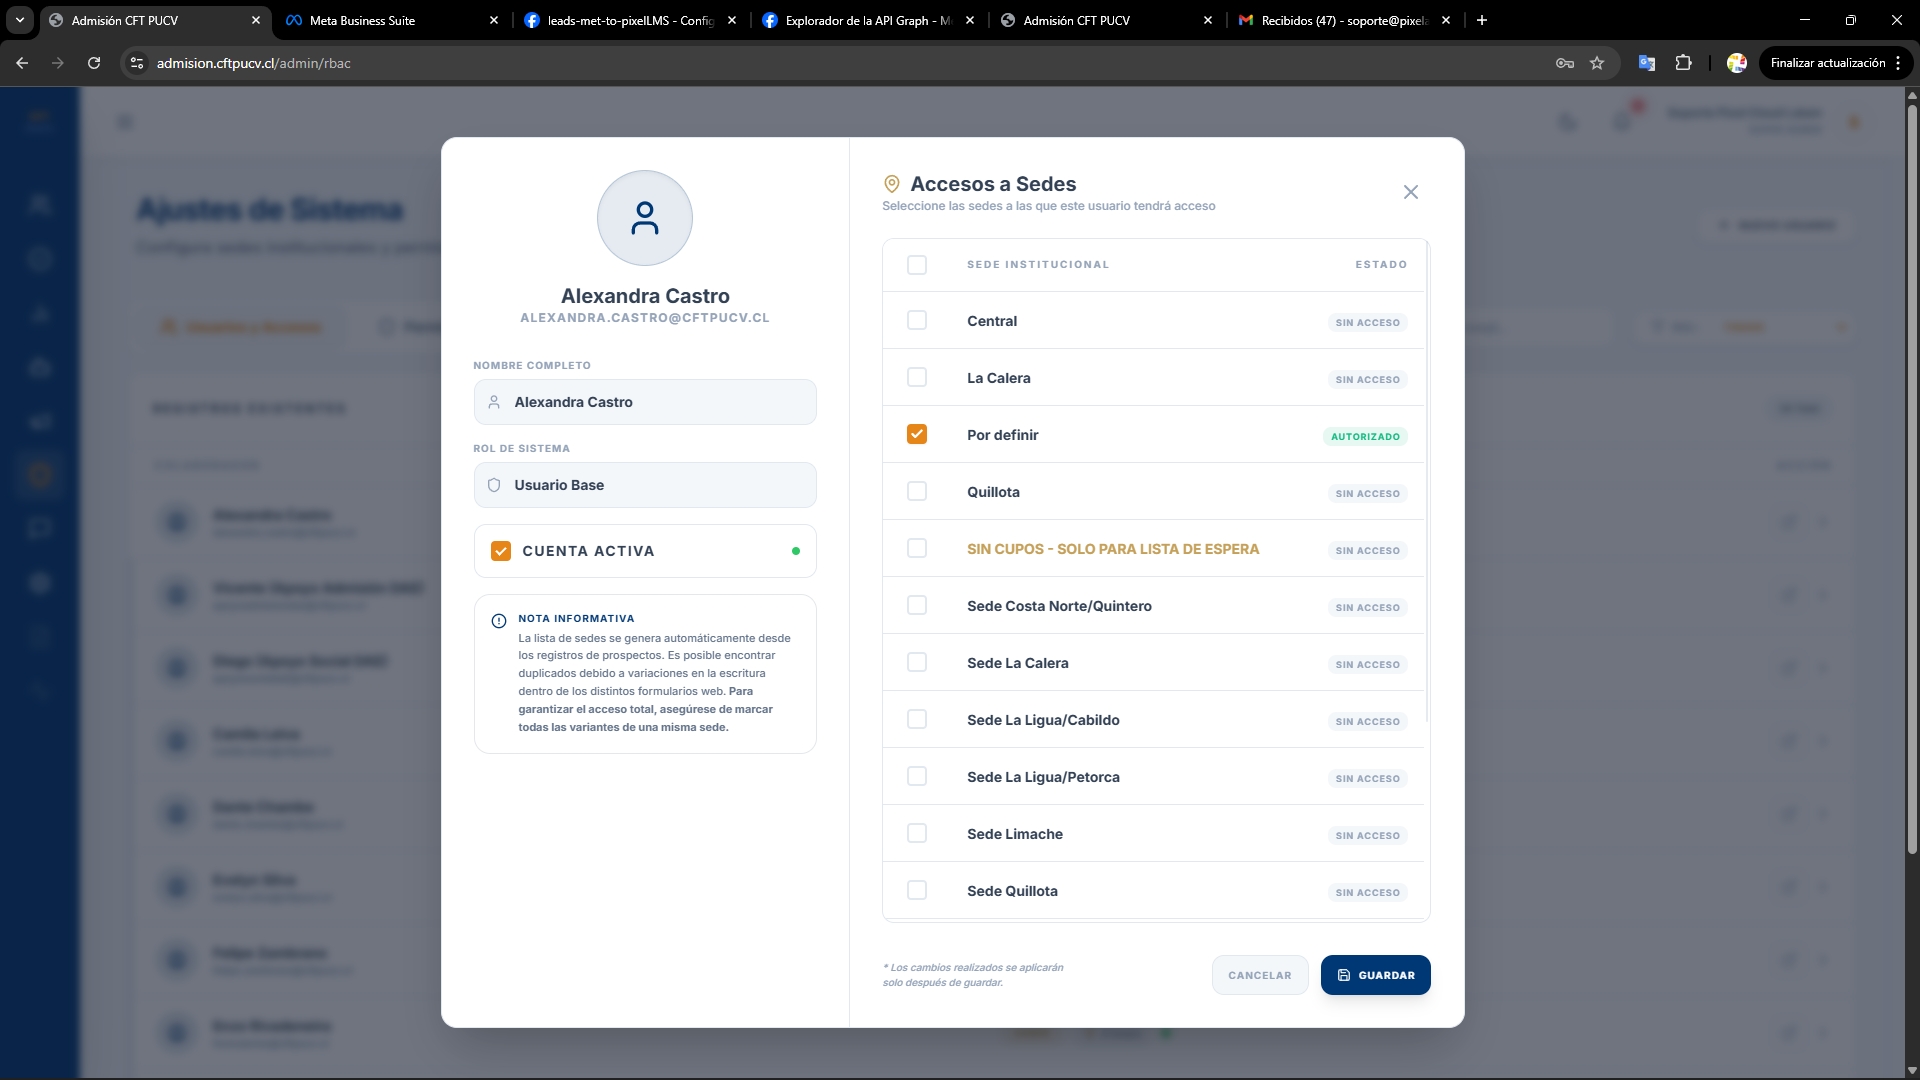Click the Sede Institucional column header
Viewport: 1920px width, 1080px height.
click(x=1038, y=265)
